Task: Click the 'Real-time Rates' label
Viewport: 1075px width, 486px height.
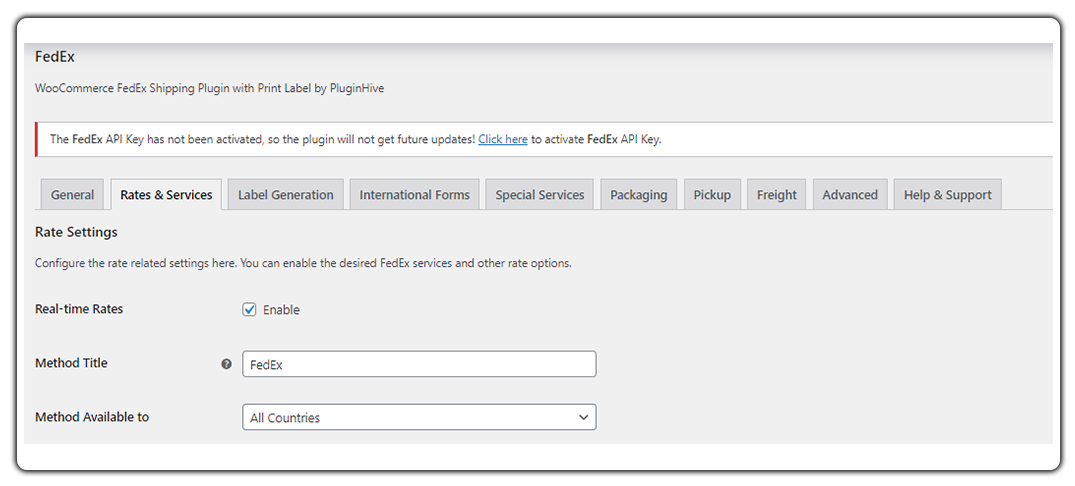Action: coord(79,309)
